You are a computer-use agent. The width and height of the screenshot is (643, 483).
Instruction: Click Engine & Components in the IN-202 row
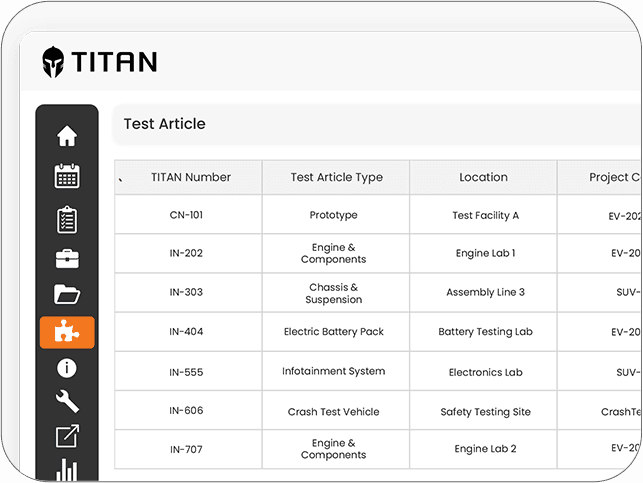[x=336, y=253]
